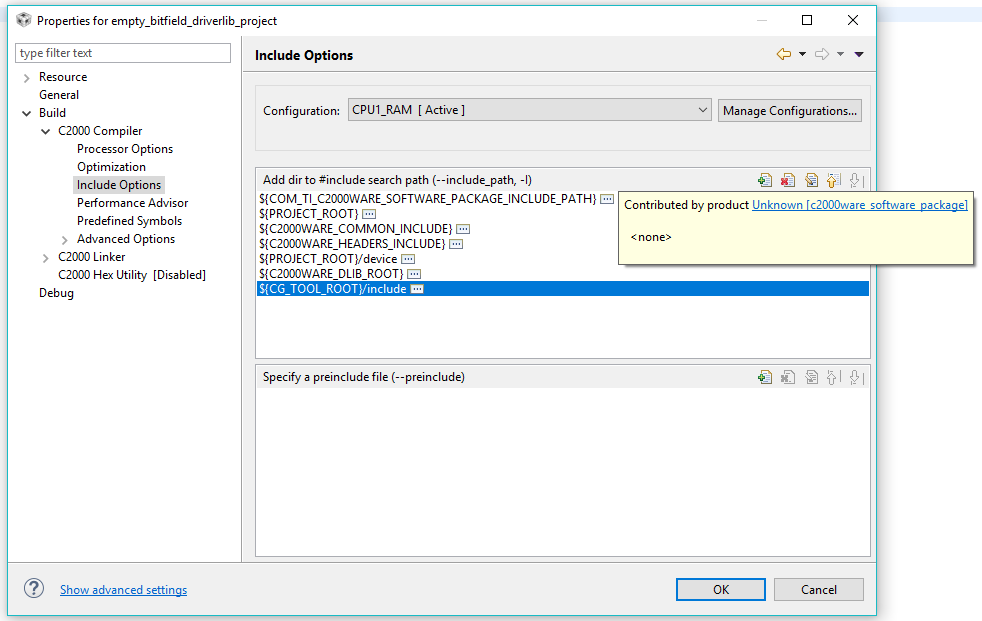The width and height of the screenshot is (982, 621).
Task: Click ellipsis icon next to ${PROJECT_ROOT}/device
Action: 408,259
